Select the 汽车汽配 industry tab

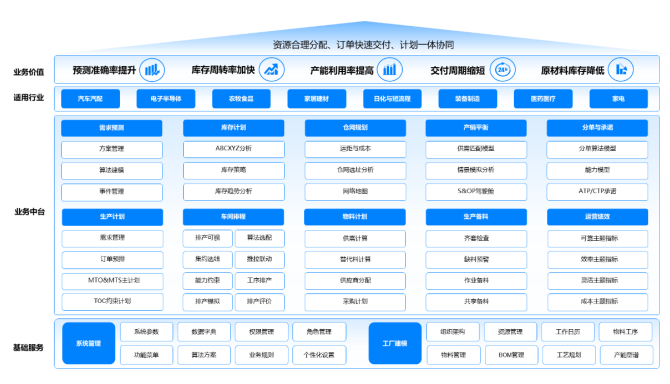tap(90, 99)
